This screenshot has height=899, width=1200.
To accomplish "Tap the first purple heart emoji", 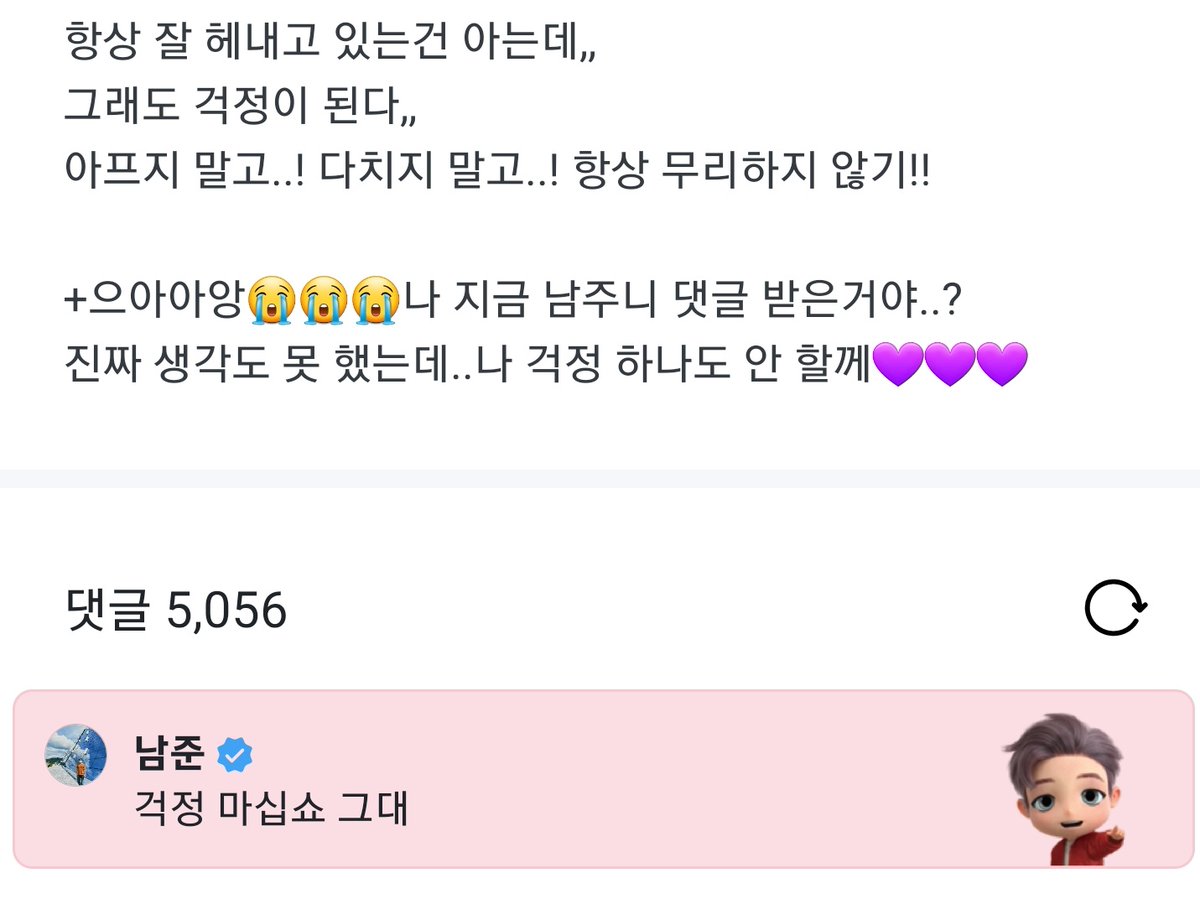I will coord(898,364).
